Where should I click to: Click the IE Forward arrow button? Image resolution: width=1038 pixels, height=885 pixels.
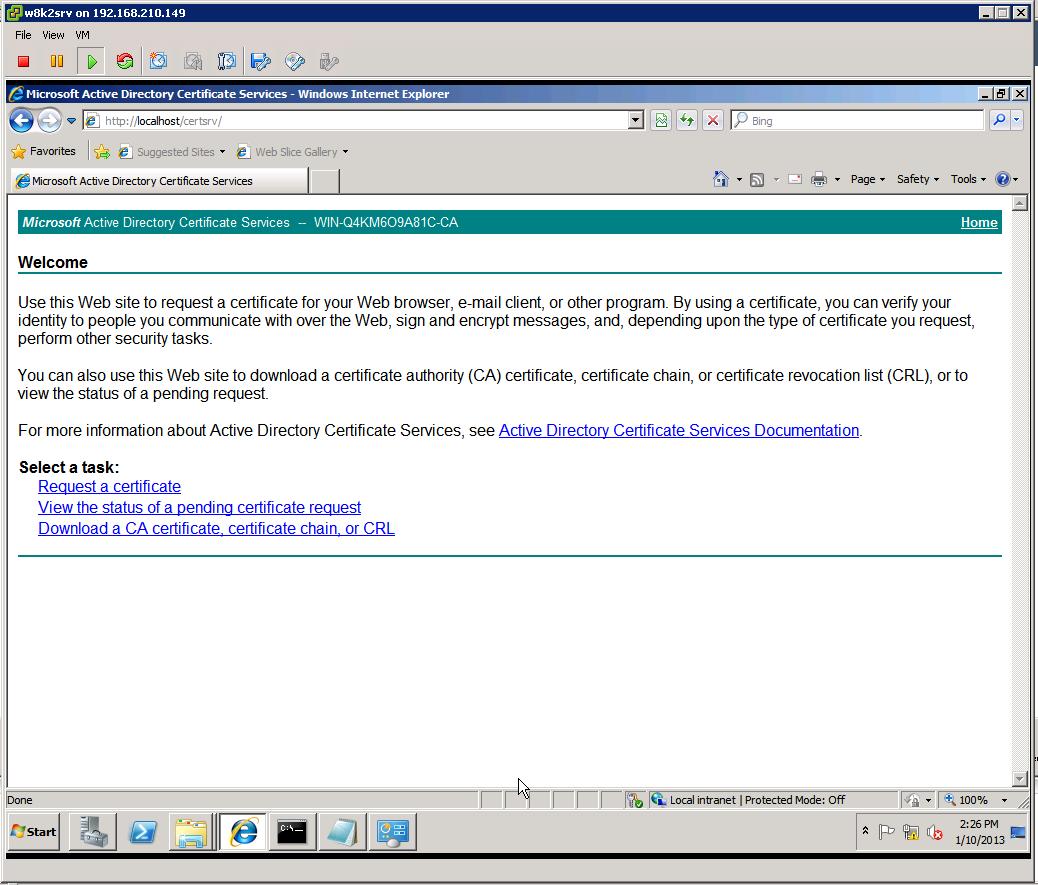click(x=48, y=120)
